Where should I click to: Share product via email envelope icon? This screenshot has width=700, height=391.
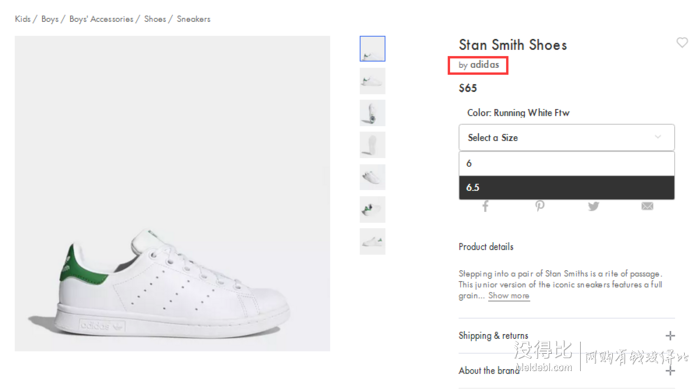(x=647, y=206)
